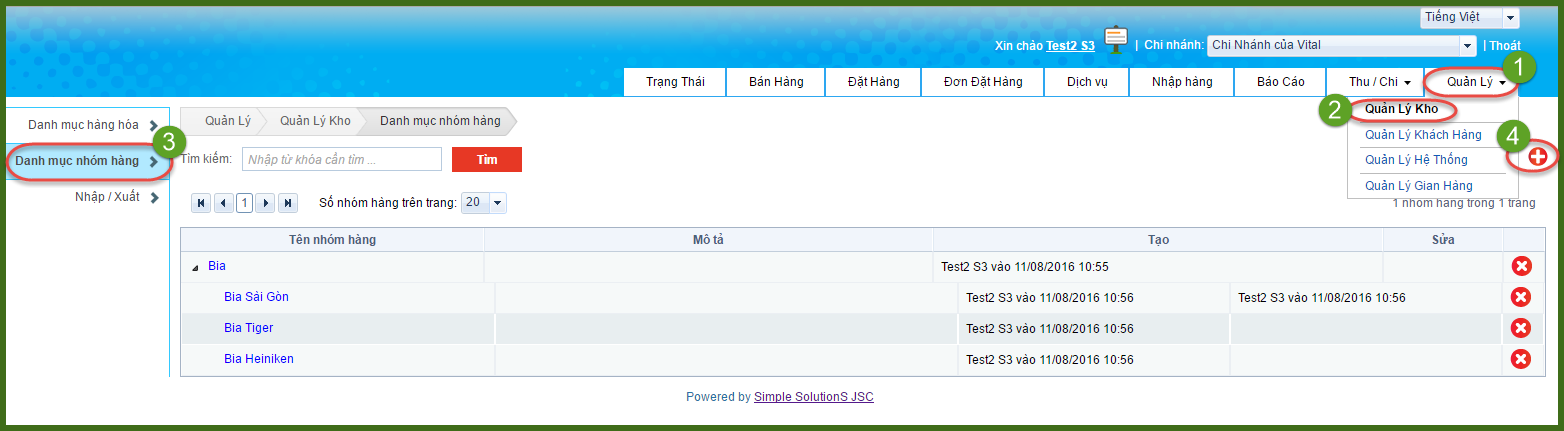
Task: Click the Thoát logout link
Action: coord(1505,46)
